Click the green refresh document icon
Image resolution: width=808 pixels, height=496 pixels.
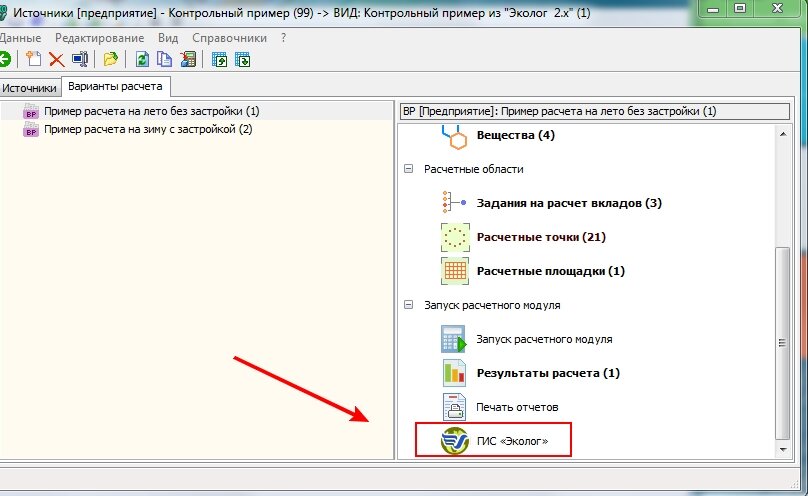tap(142, 59)
